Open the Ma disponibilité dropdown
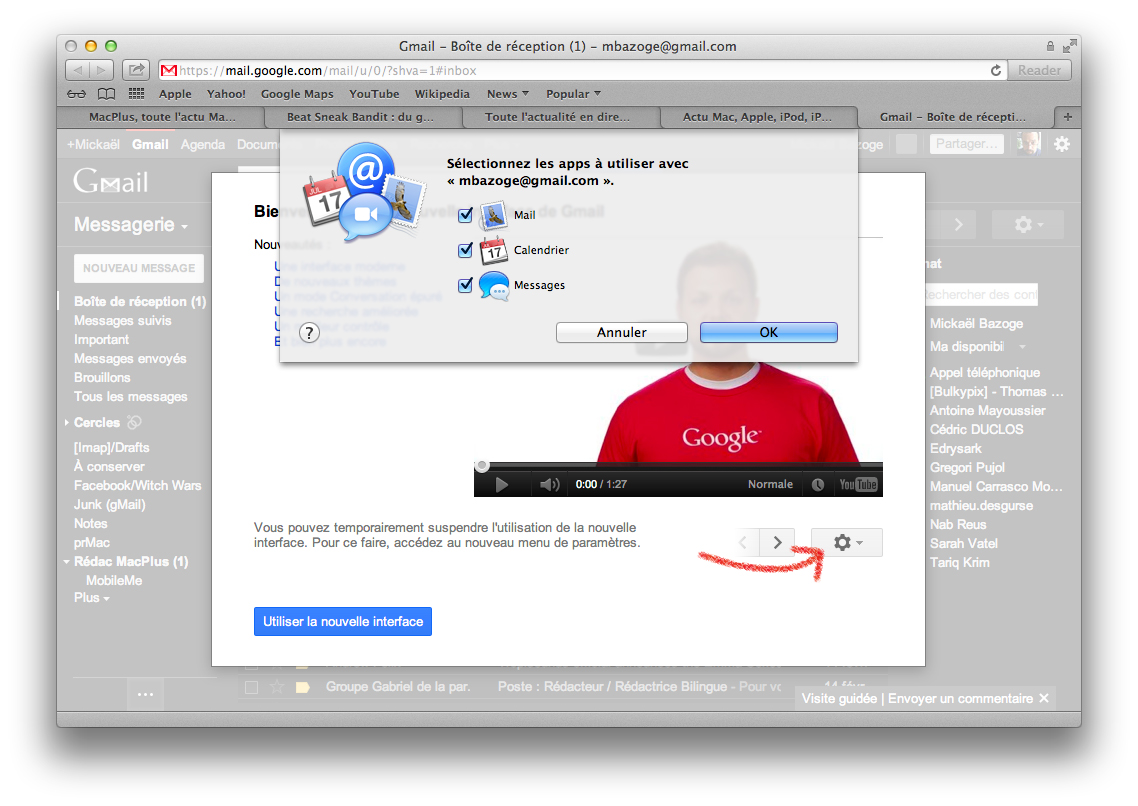This screenshot has height=806, width=1138. click(x=1023, y=347)
